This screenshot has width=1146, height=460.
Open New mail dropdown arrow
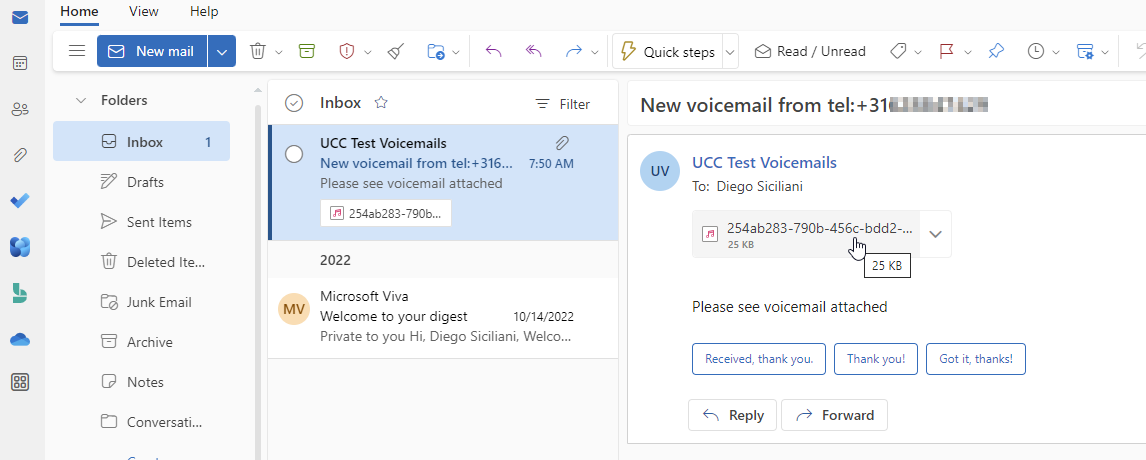[222, 51]
